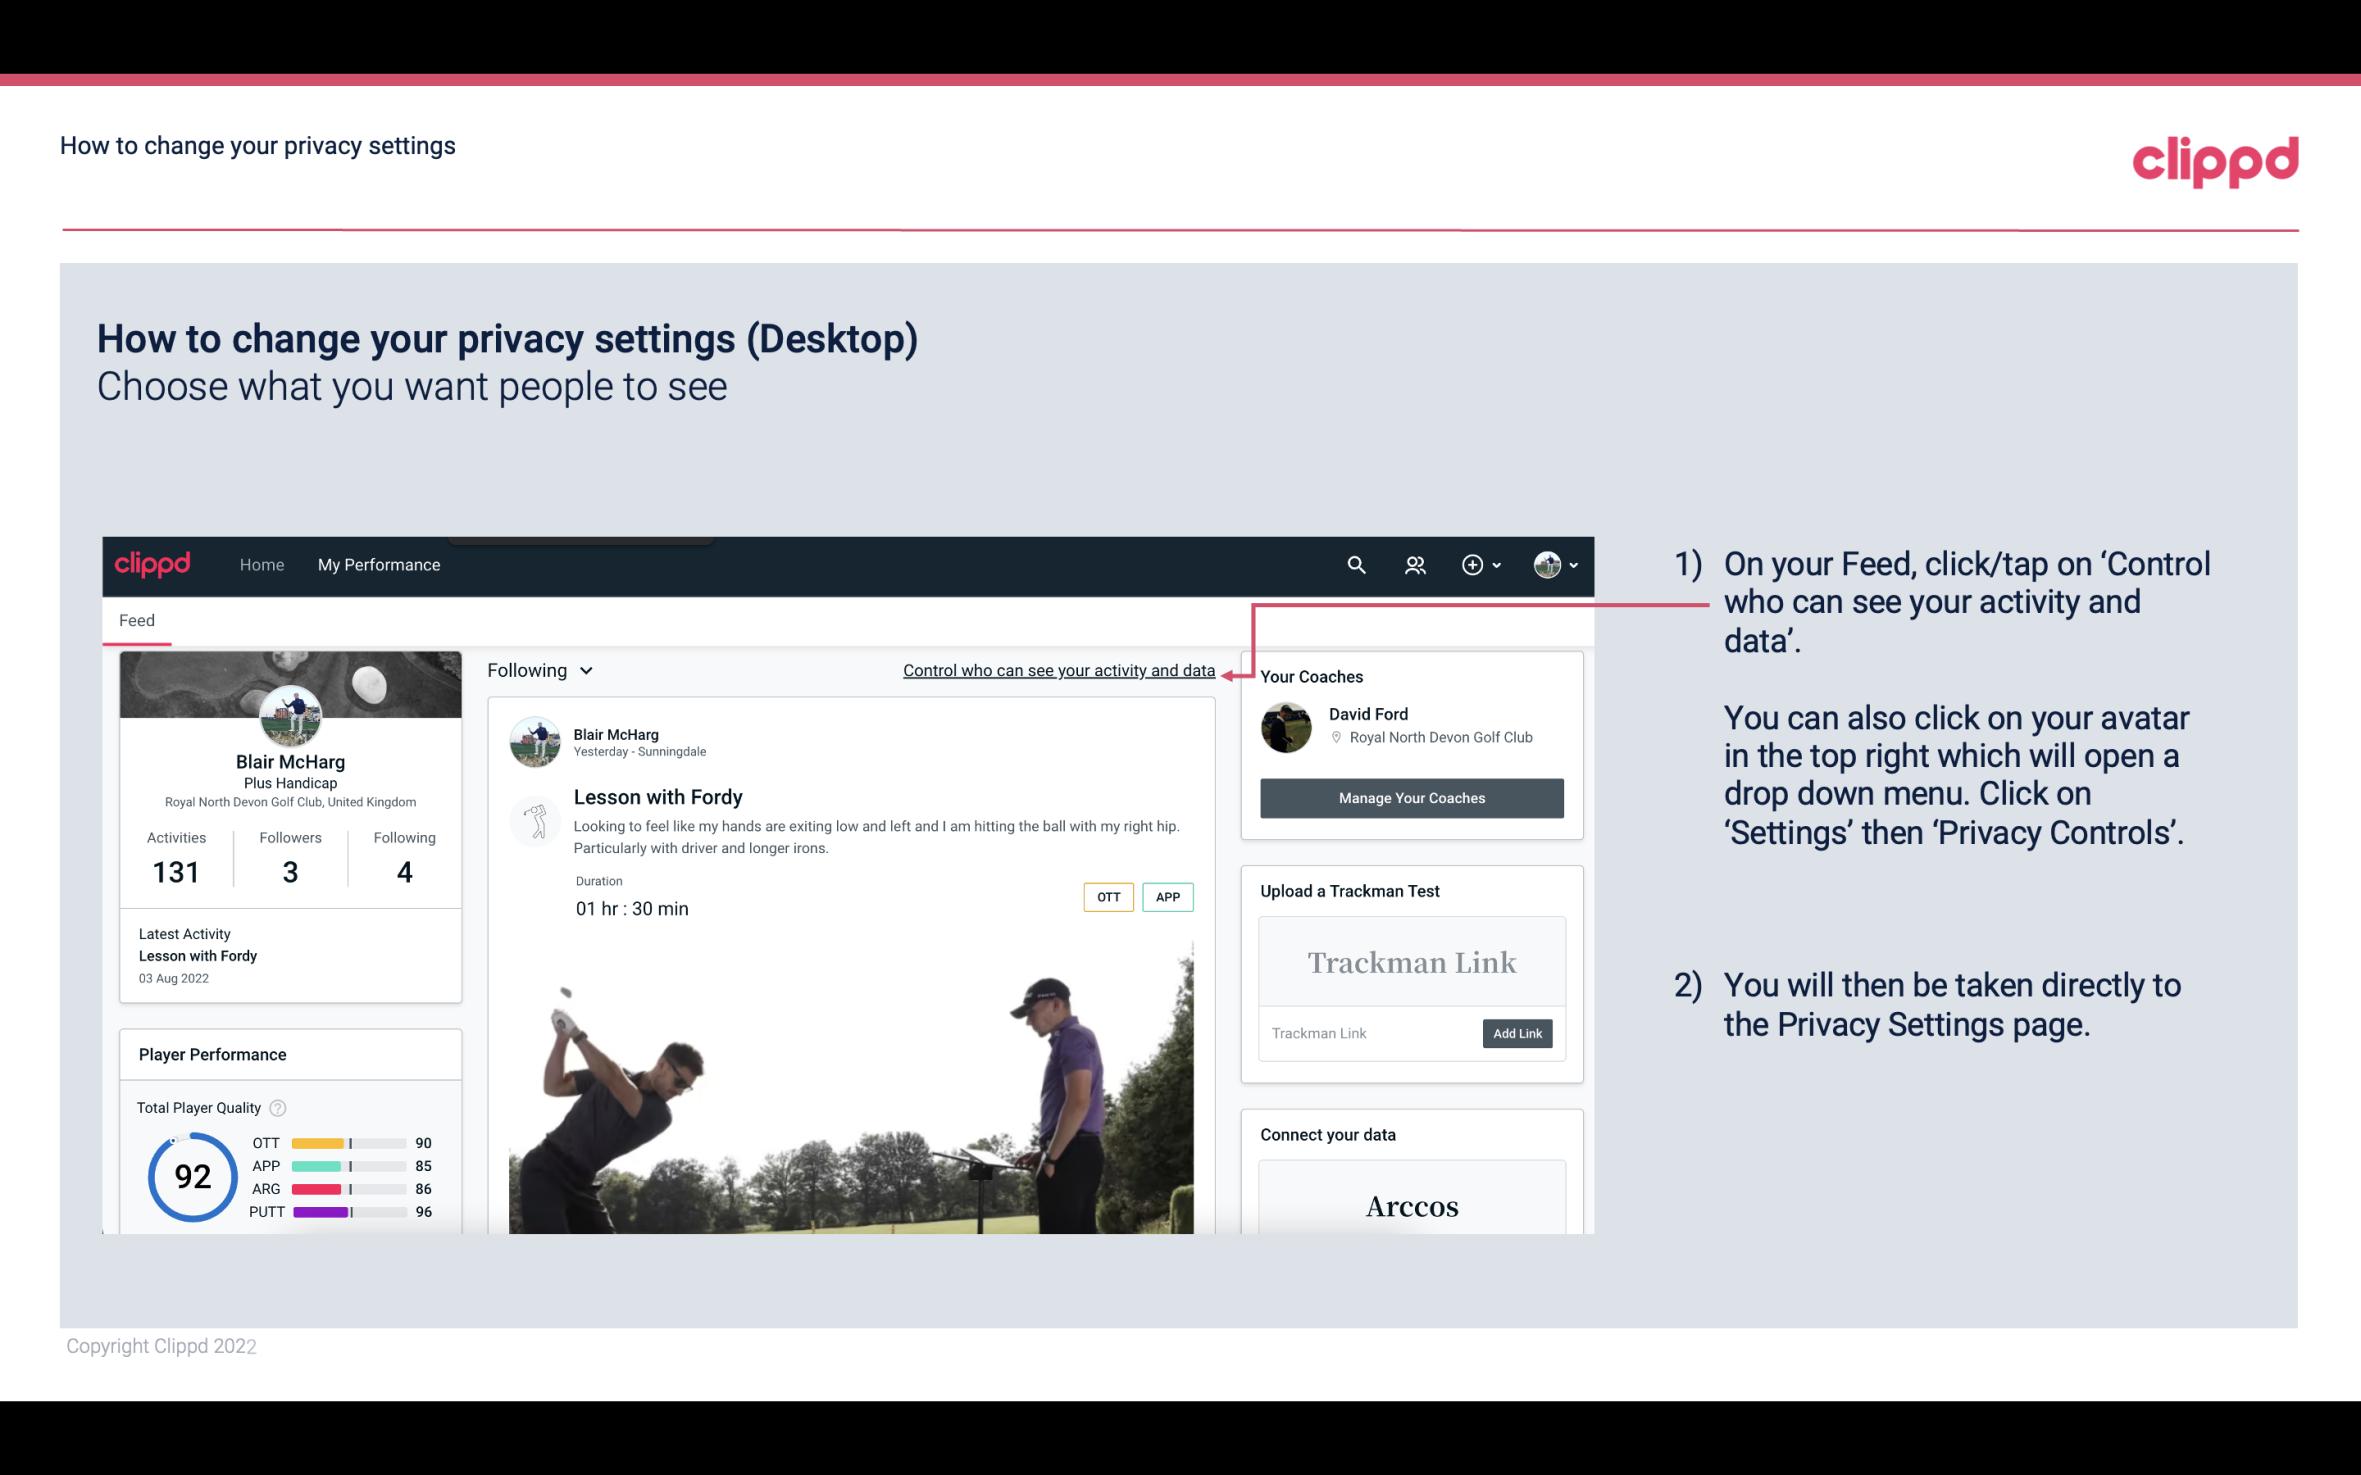The image size is (2361, 1475).
Task: Expand the Following dropdown on the feed
Action: (537, 670)
